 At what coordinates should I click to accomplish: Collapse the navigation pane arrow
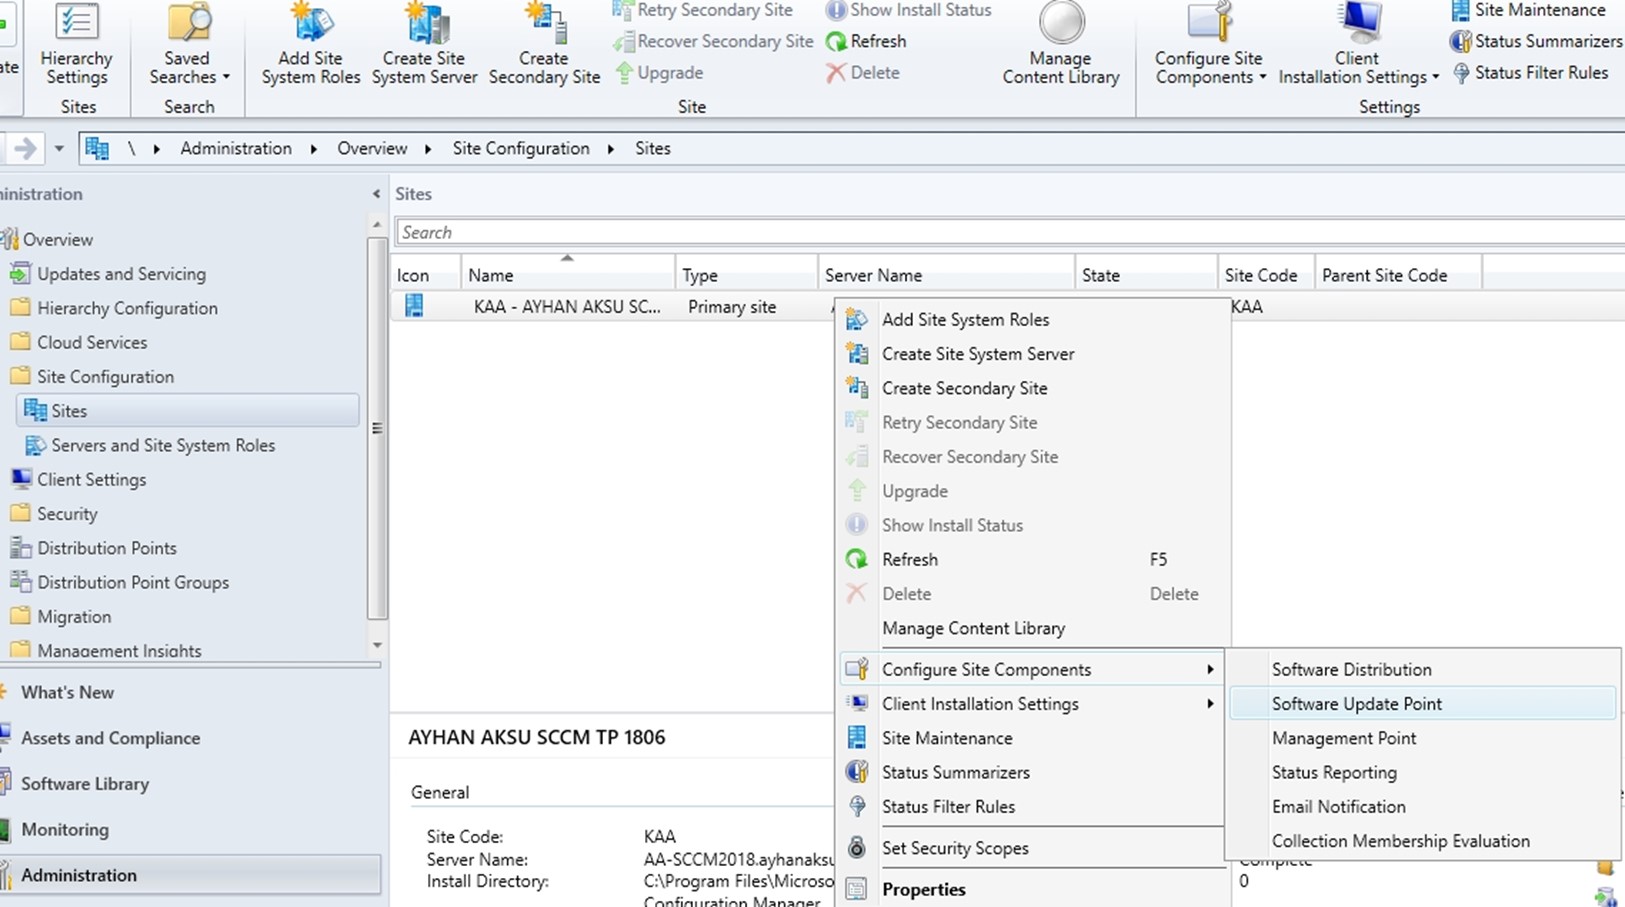tap(376, 194)
